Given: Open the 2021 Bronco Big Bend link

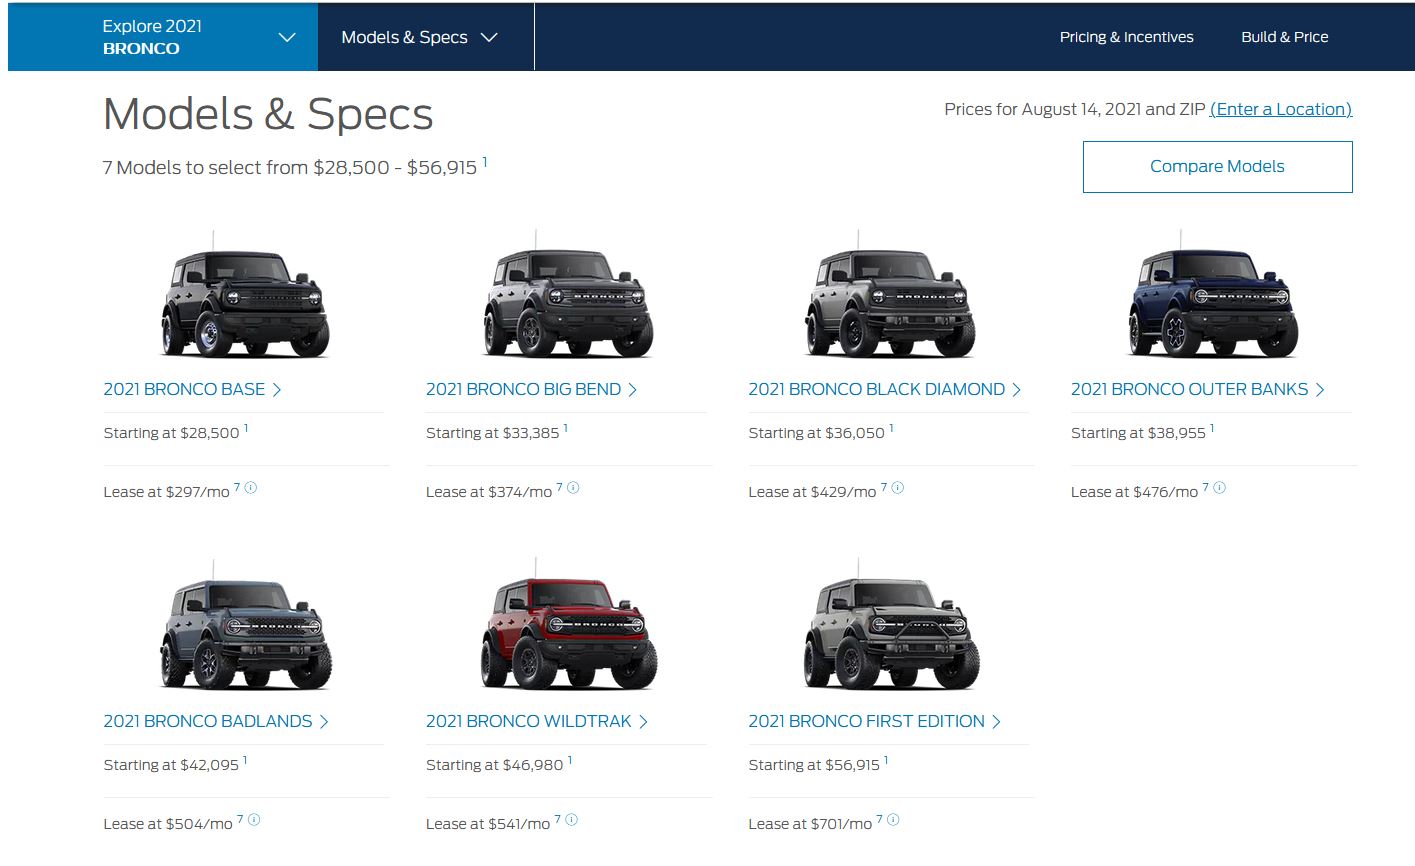Looking at the screenshot, I should coord(532,389).
